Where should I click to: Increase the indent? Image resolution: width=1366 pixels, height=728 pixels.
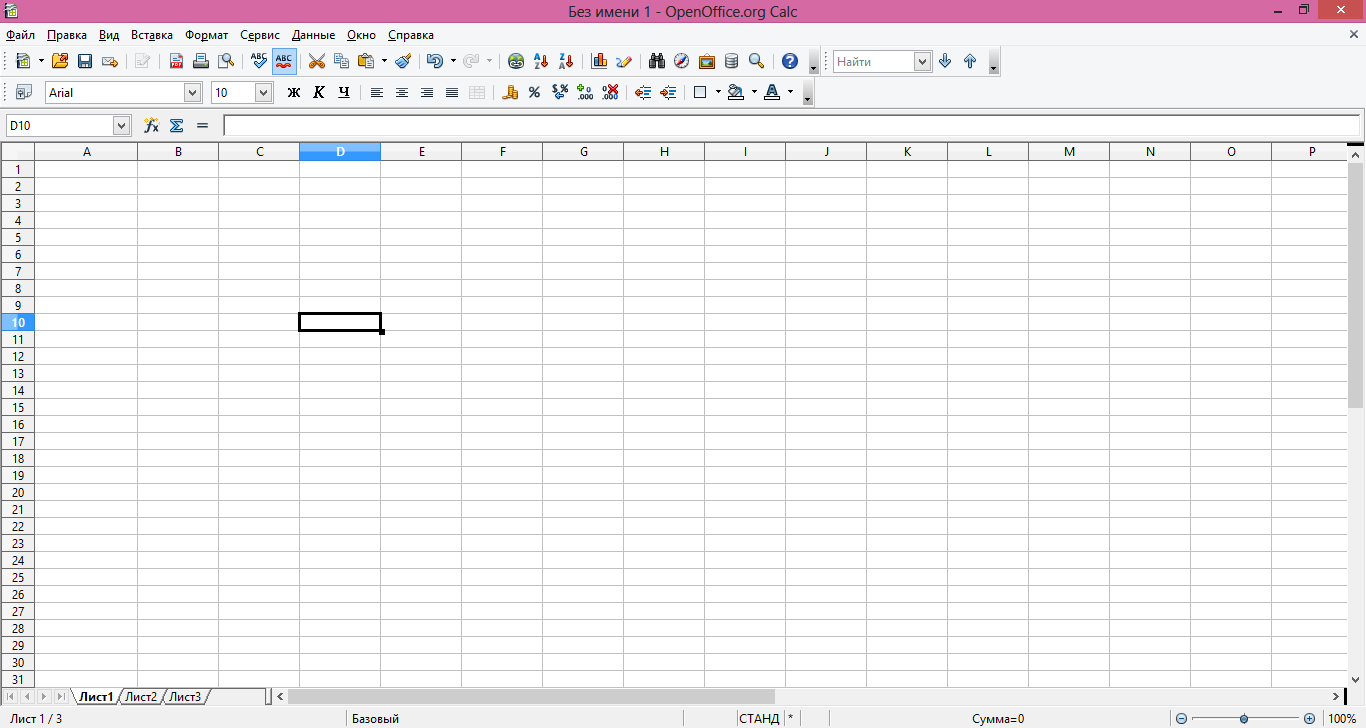(668, 92)
